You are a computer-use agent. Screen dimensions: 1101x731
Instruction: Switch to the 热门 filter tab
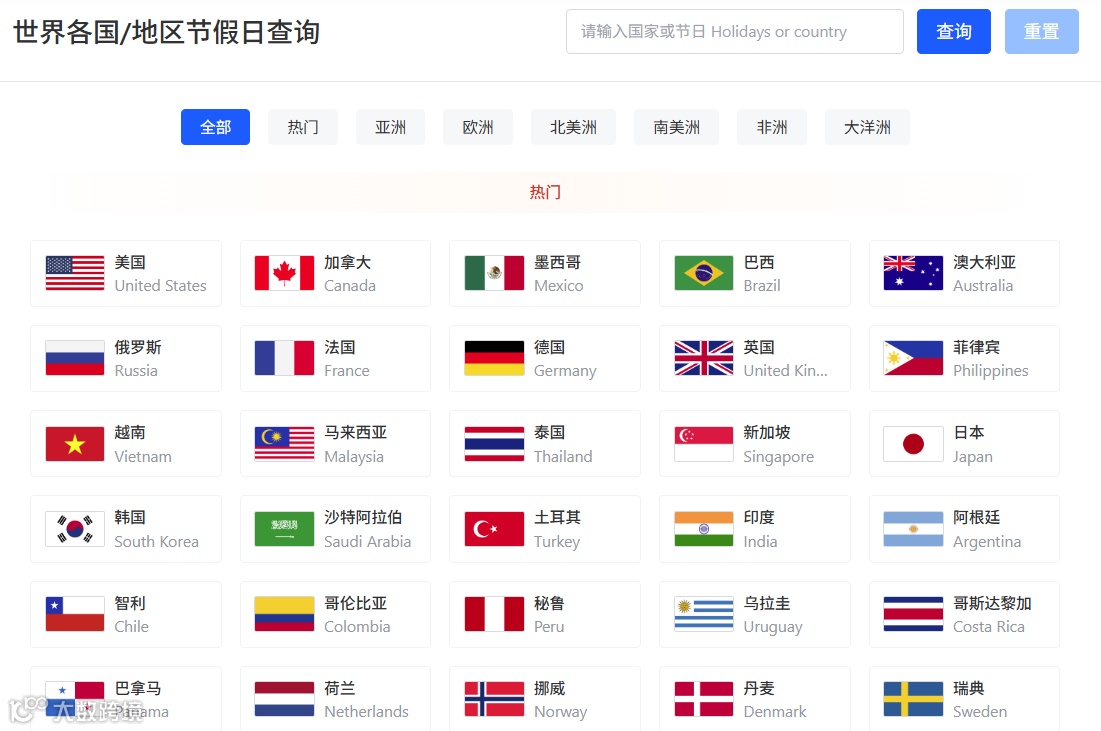303,127
